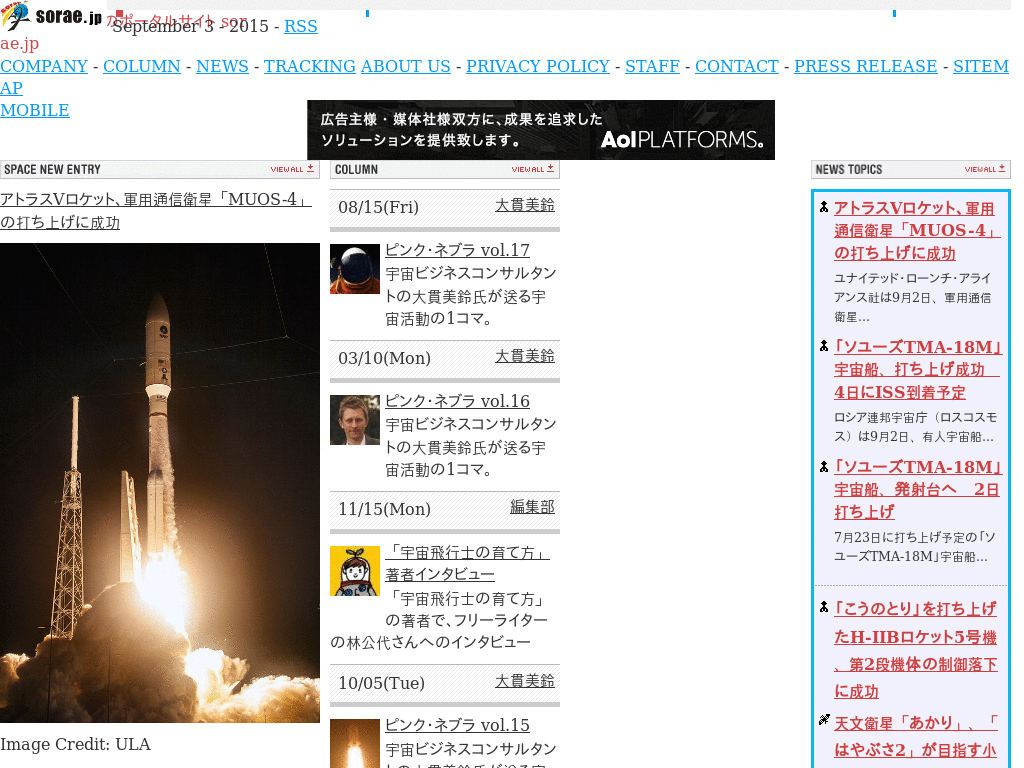
Task: Open the COMPANY menu link
Action: click(44, 66)
